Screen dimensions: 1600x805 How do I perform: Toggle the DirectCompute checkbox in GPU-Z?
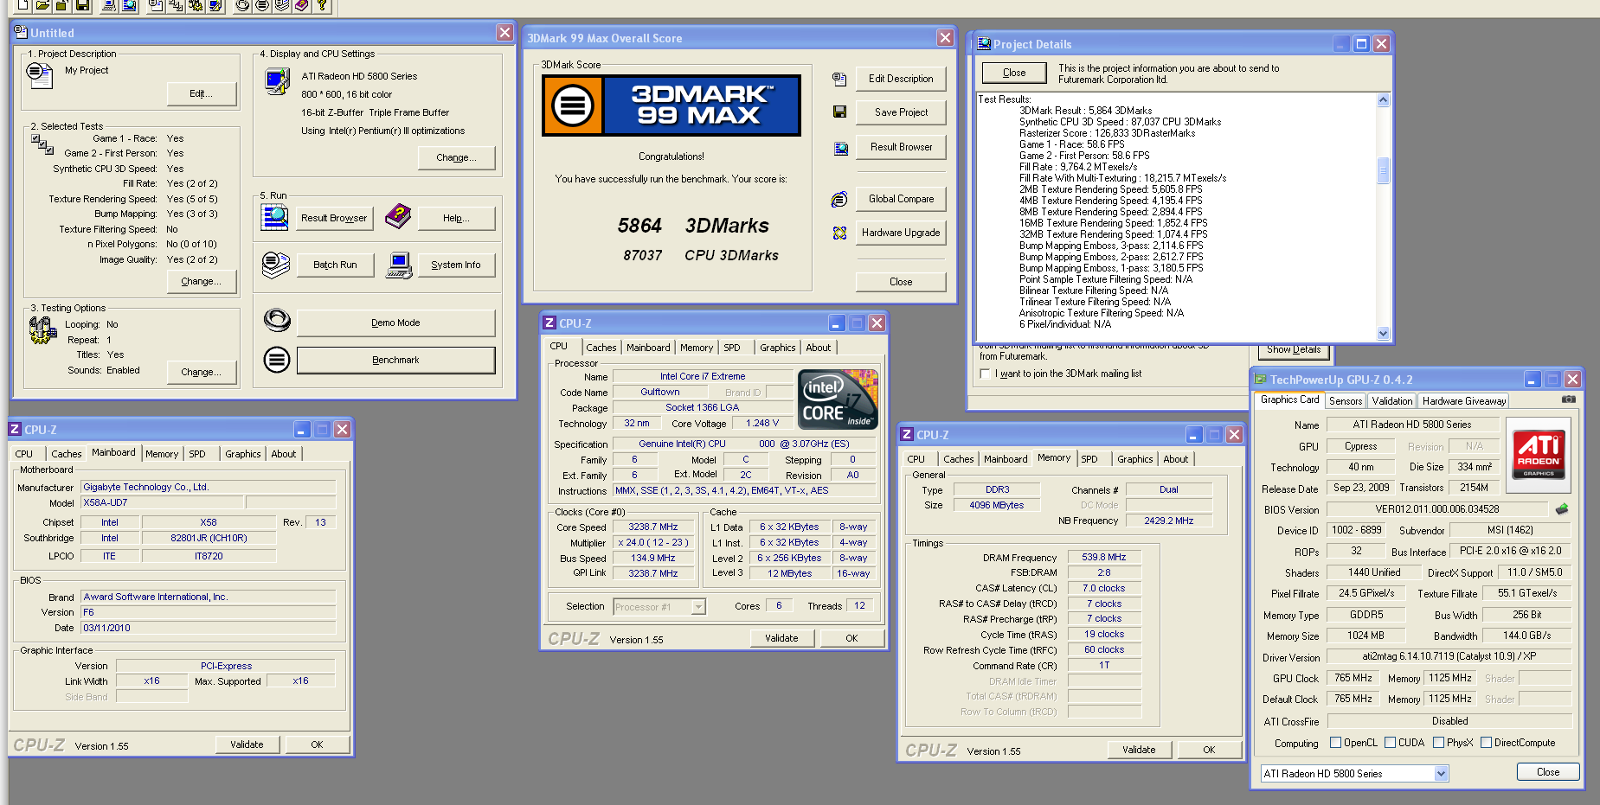tap(1486, 743)
